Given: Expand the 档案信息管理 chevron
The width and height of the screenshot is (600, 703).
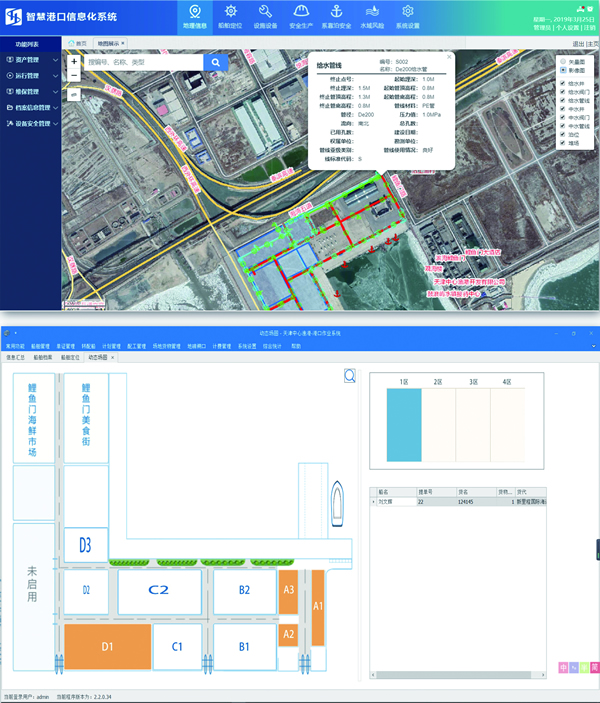Looking at the screenshot, I should tap(55, 108).
